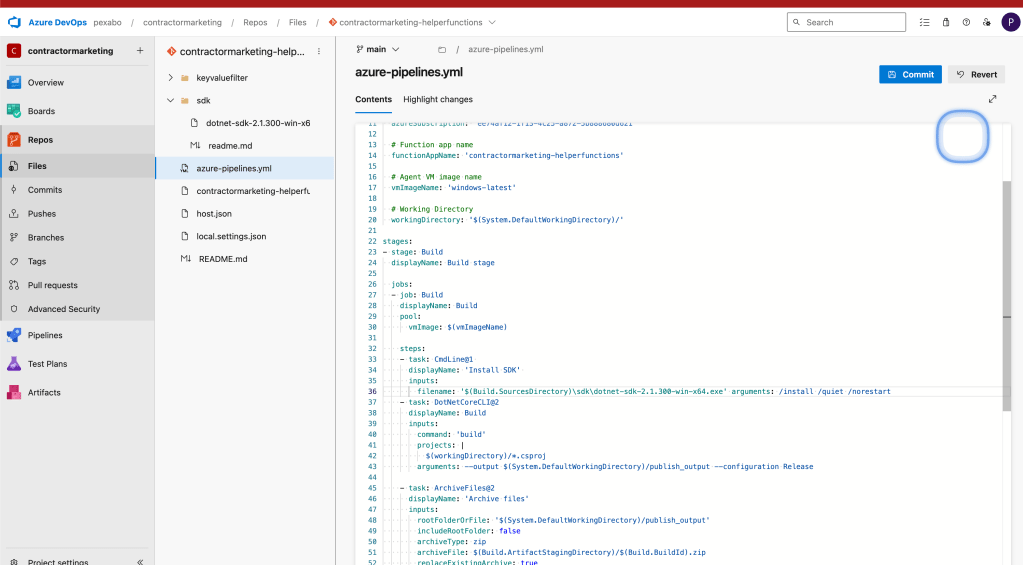Open the Pipelines sidebar icon
Image resolution: width=1023 pixels, height=565 pixels.
14,335
